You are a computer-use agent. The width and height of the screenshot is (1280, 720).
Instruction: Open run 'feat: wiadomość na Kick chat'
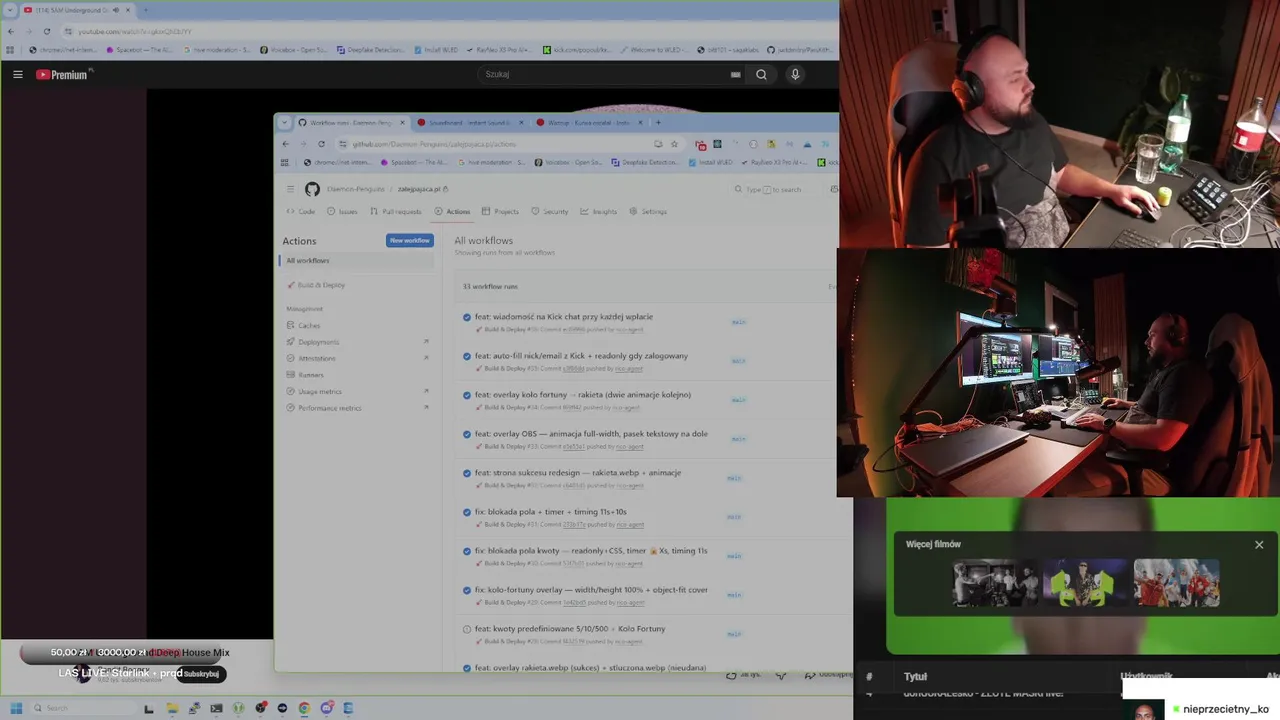pos(564,317)
